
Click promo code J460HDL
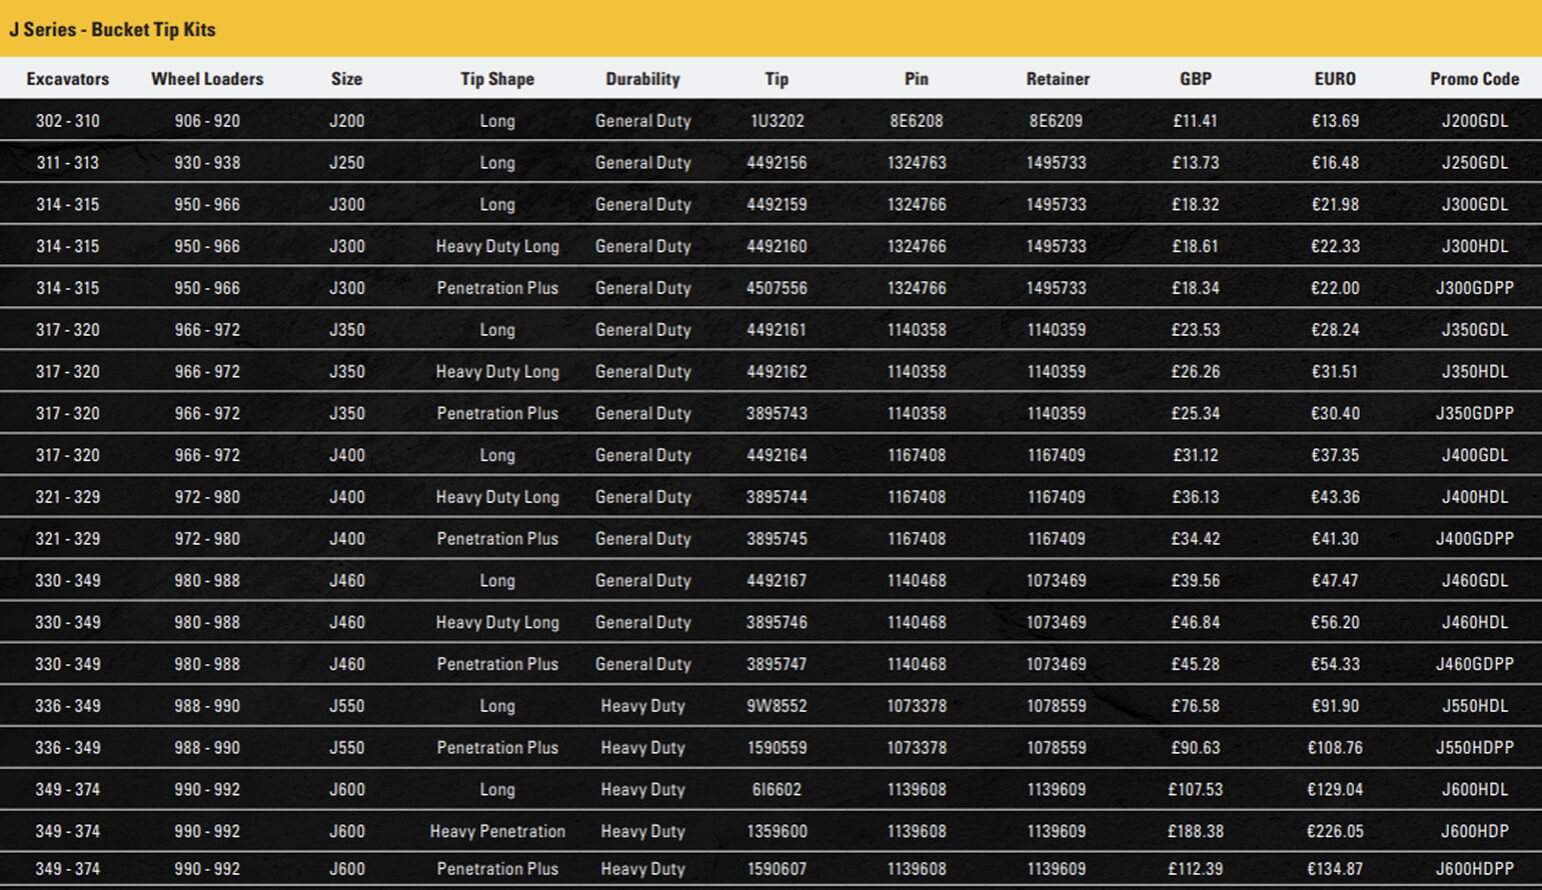click(x=1474, y=622)
